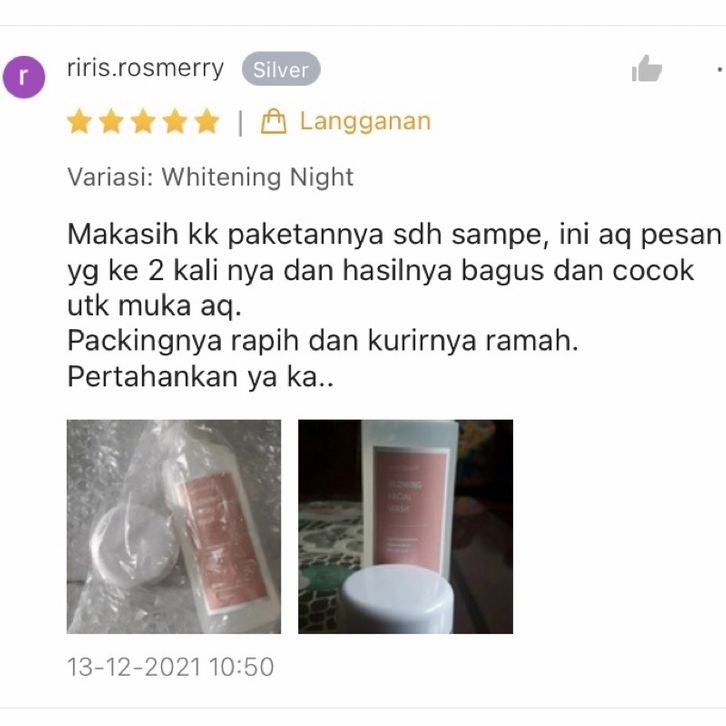Click the 'Packingnya rapih dan kurirnya ramah' line
Viewport: 726px width, 726px height.
pos(323,341)
